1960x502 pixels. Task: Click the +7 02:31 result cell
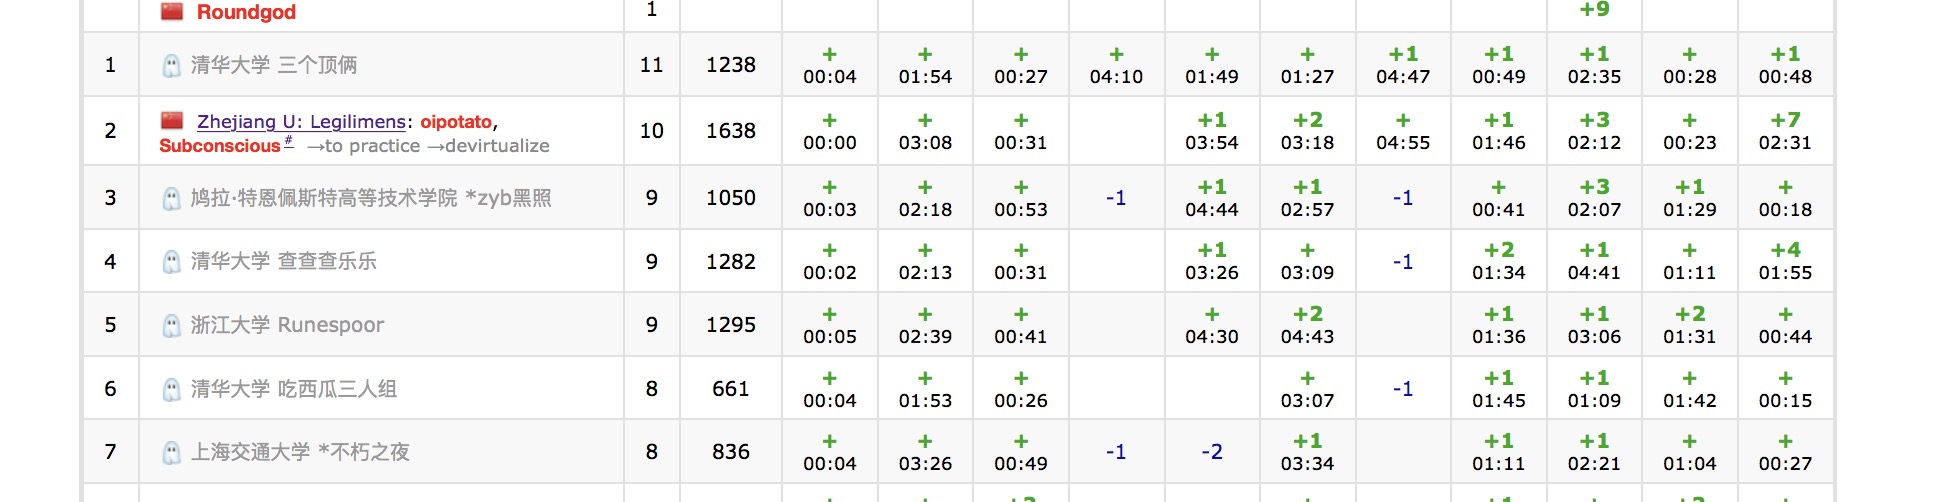[1785, 131]
